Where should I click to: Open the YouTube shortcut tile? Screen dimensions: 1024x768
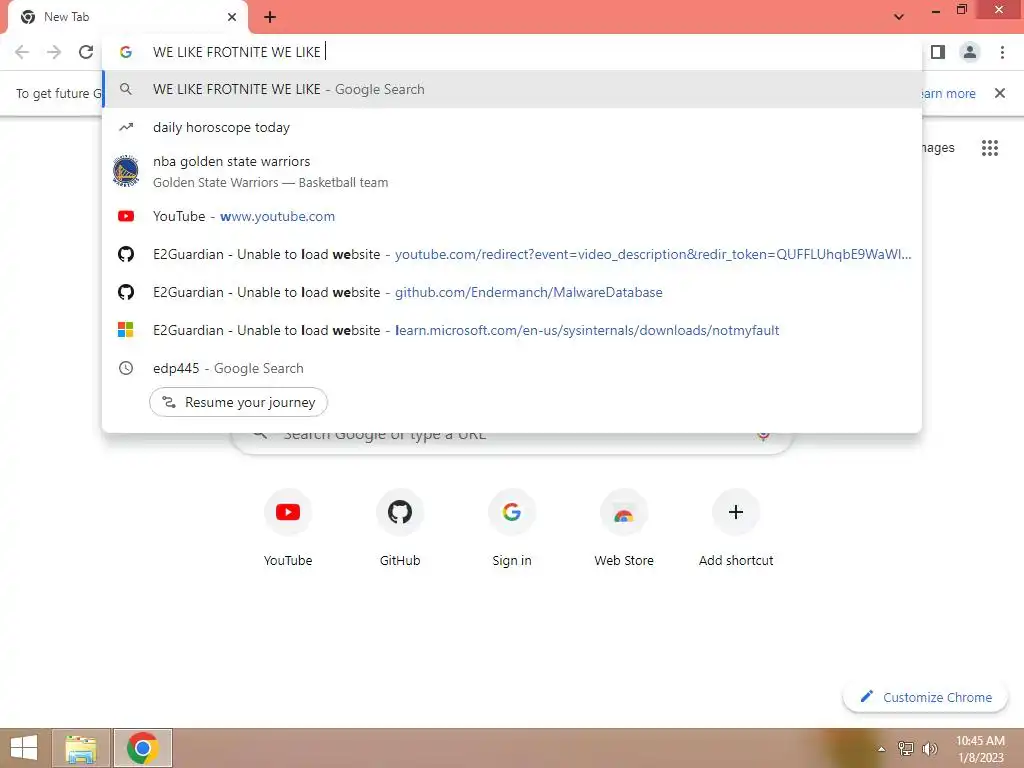tap(288, 528)
